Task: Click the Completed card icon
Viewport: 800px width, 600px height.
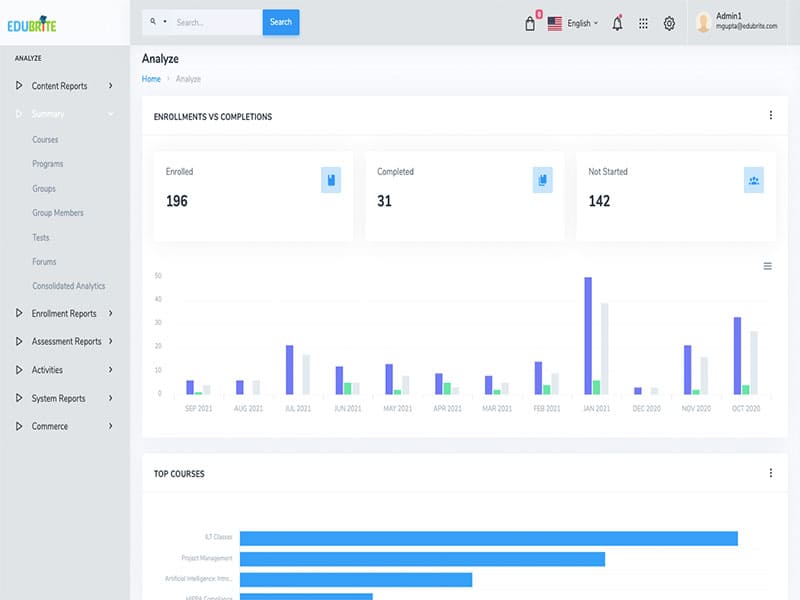Action: pyautogui.click(x=542, y=180)
